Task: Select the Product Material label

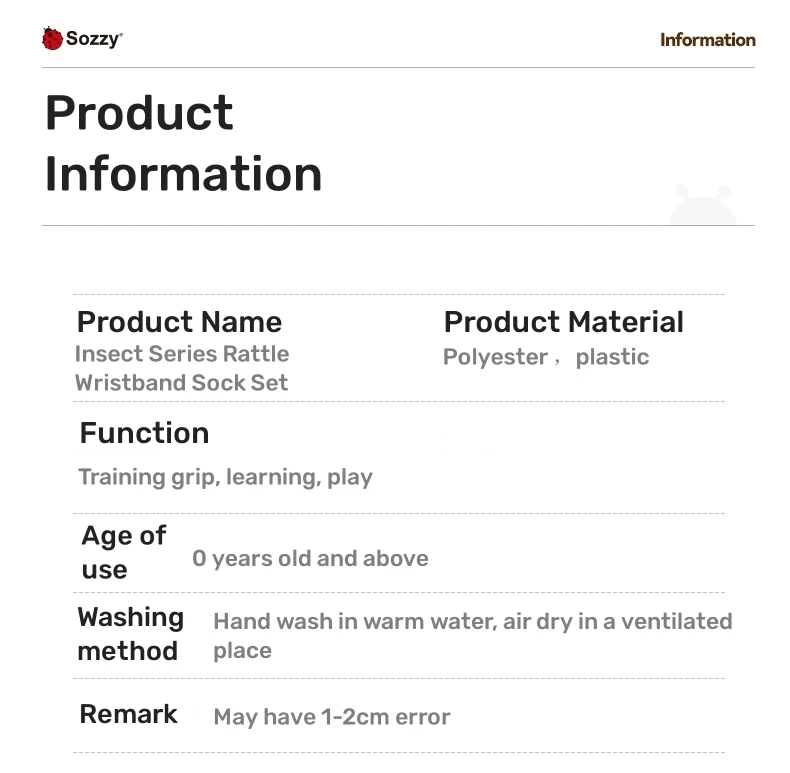Action: 563,321
